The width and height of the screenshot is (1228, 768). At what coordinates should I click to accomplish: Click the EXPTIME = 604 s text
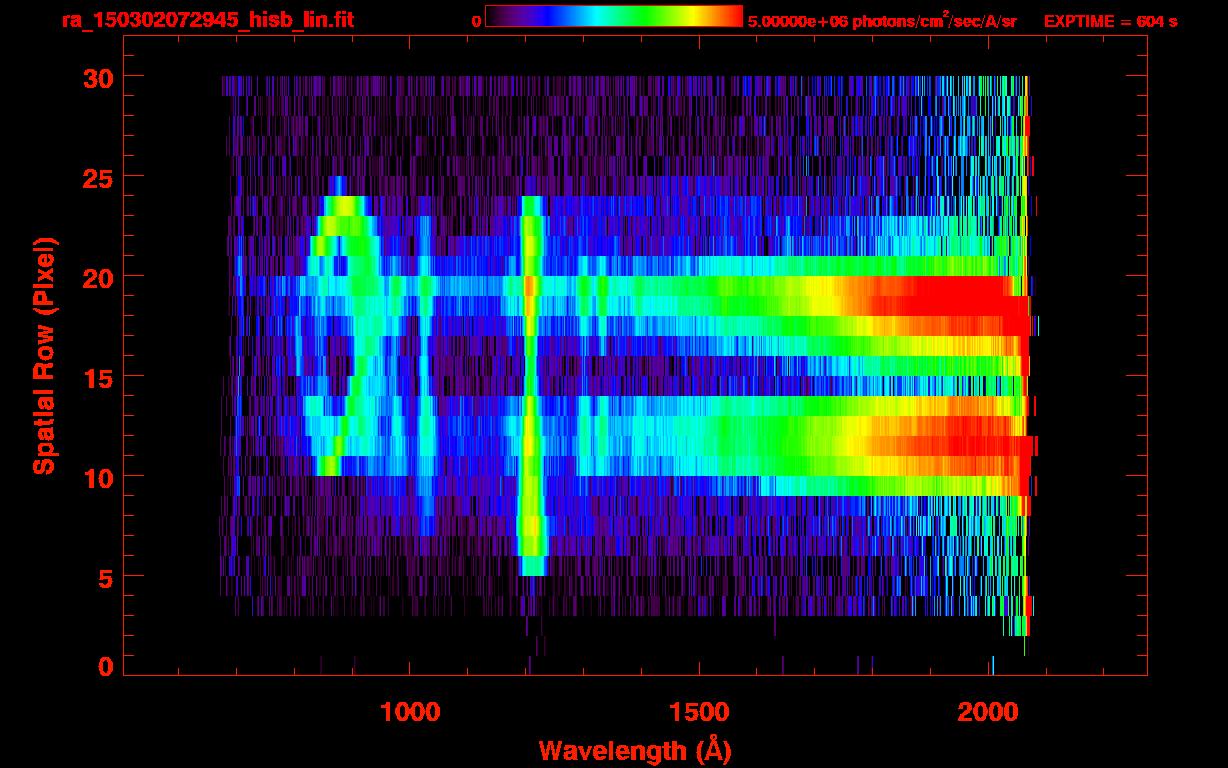coord(1110,21)
